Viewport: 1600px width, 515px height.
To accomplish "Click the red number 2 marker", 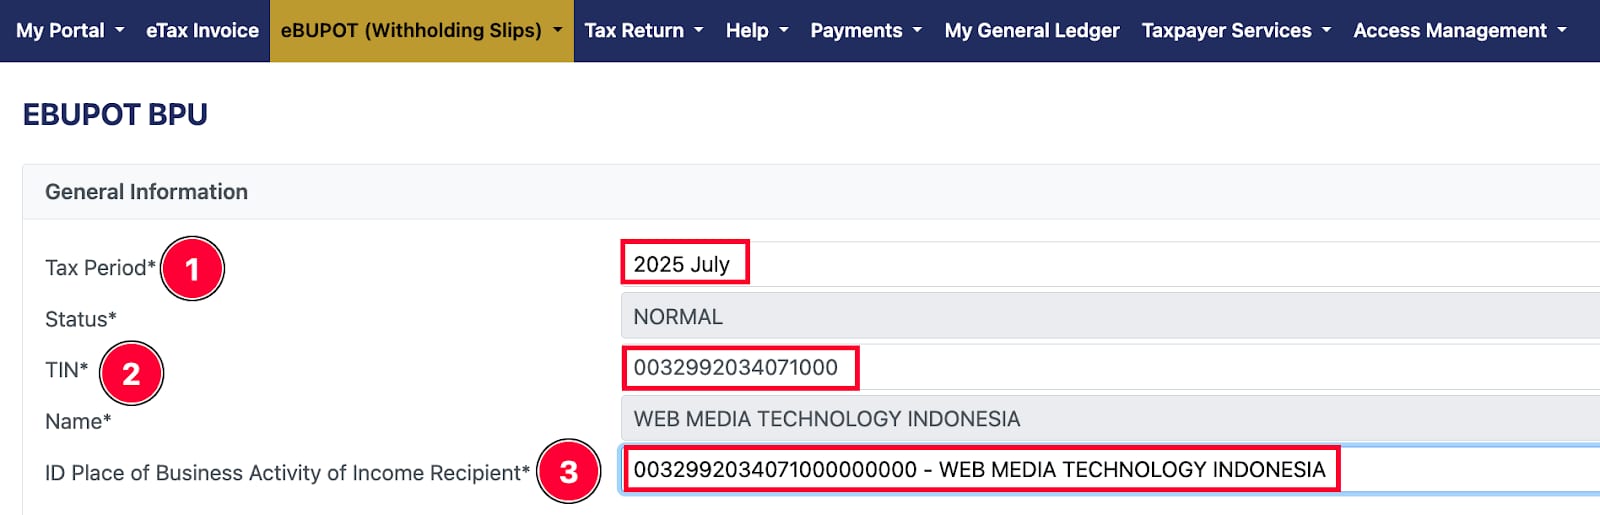I will click(x=131, y=373).
